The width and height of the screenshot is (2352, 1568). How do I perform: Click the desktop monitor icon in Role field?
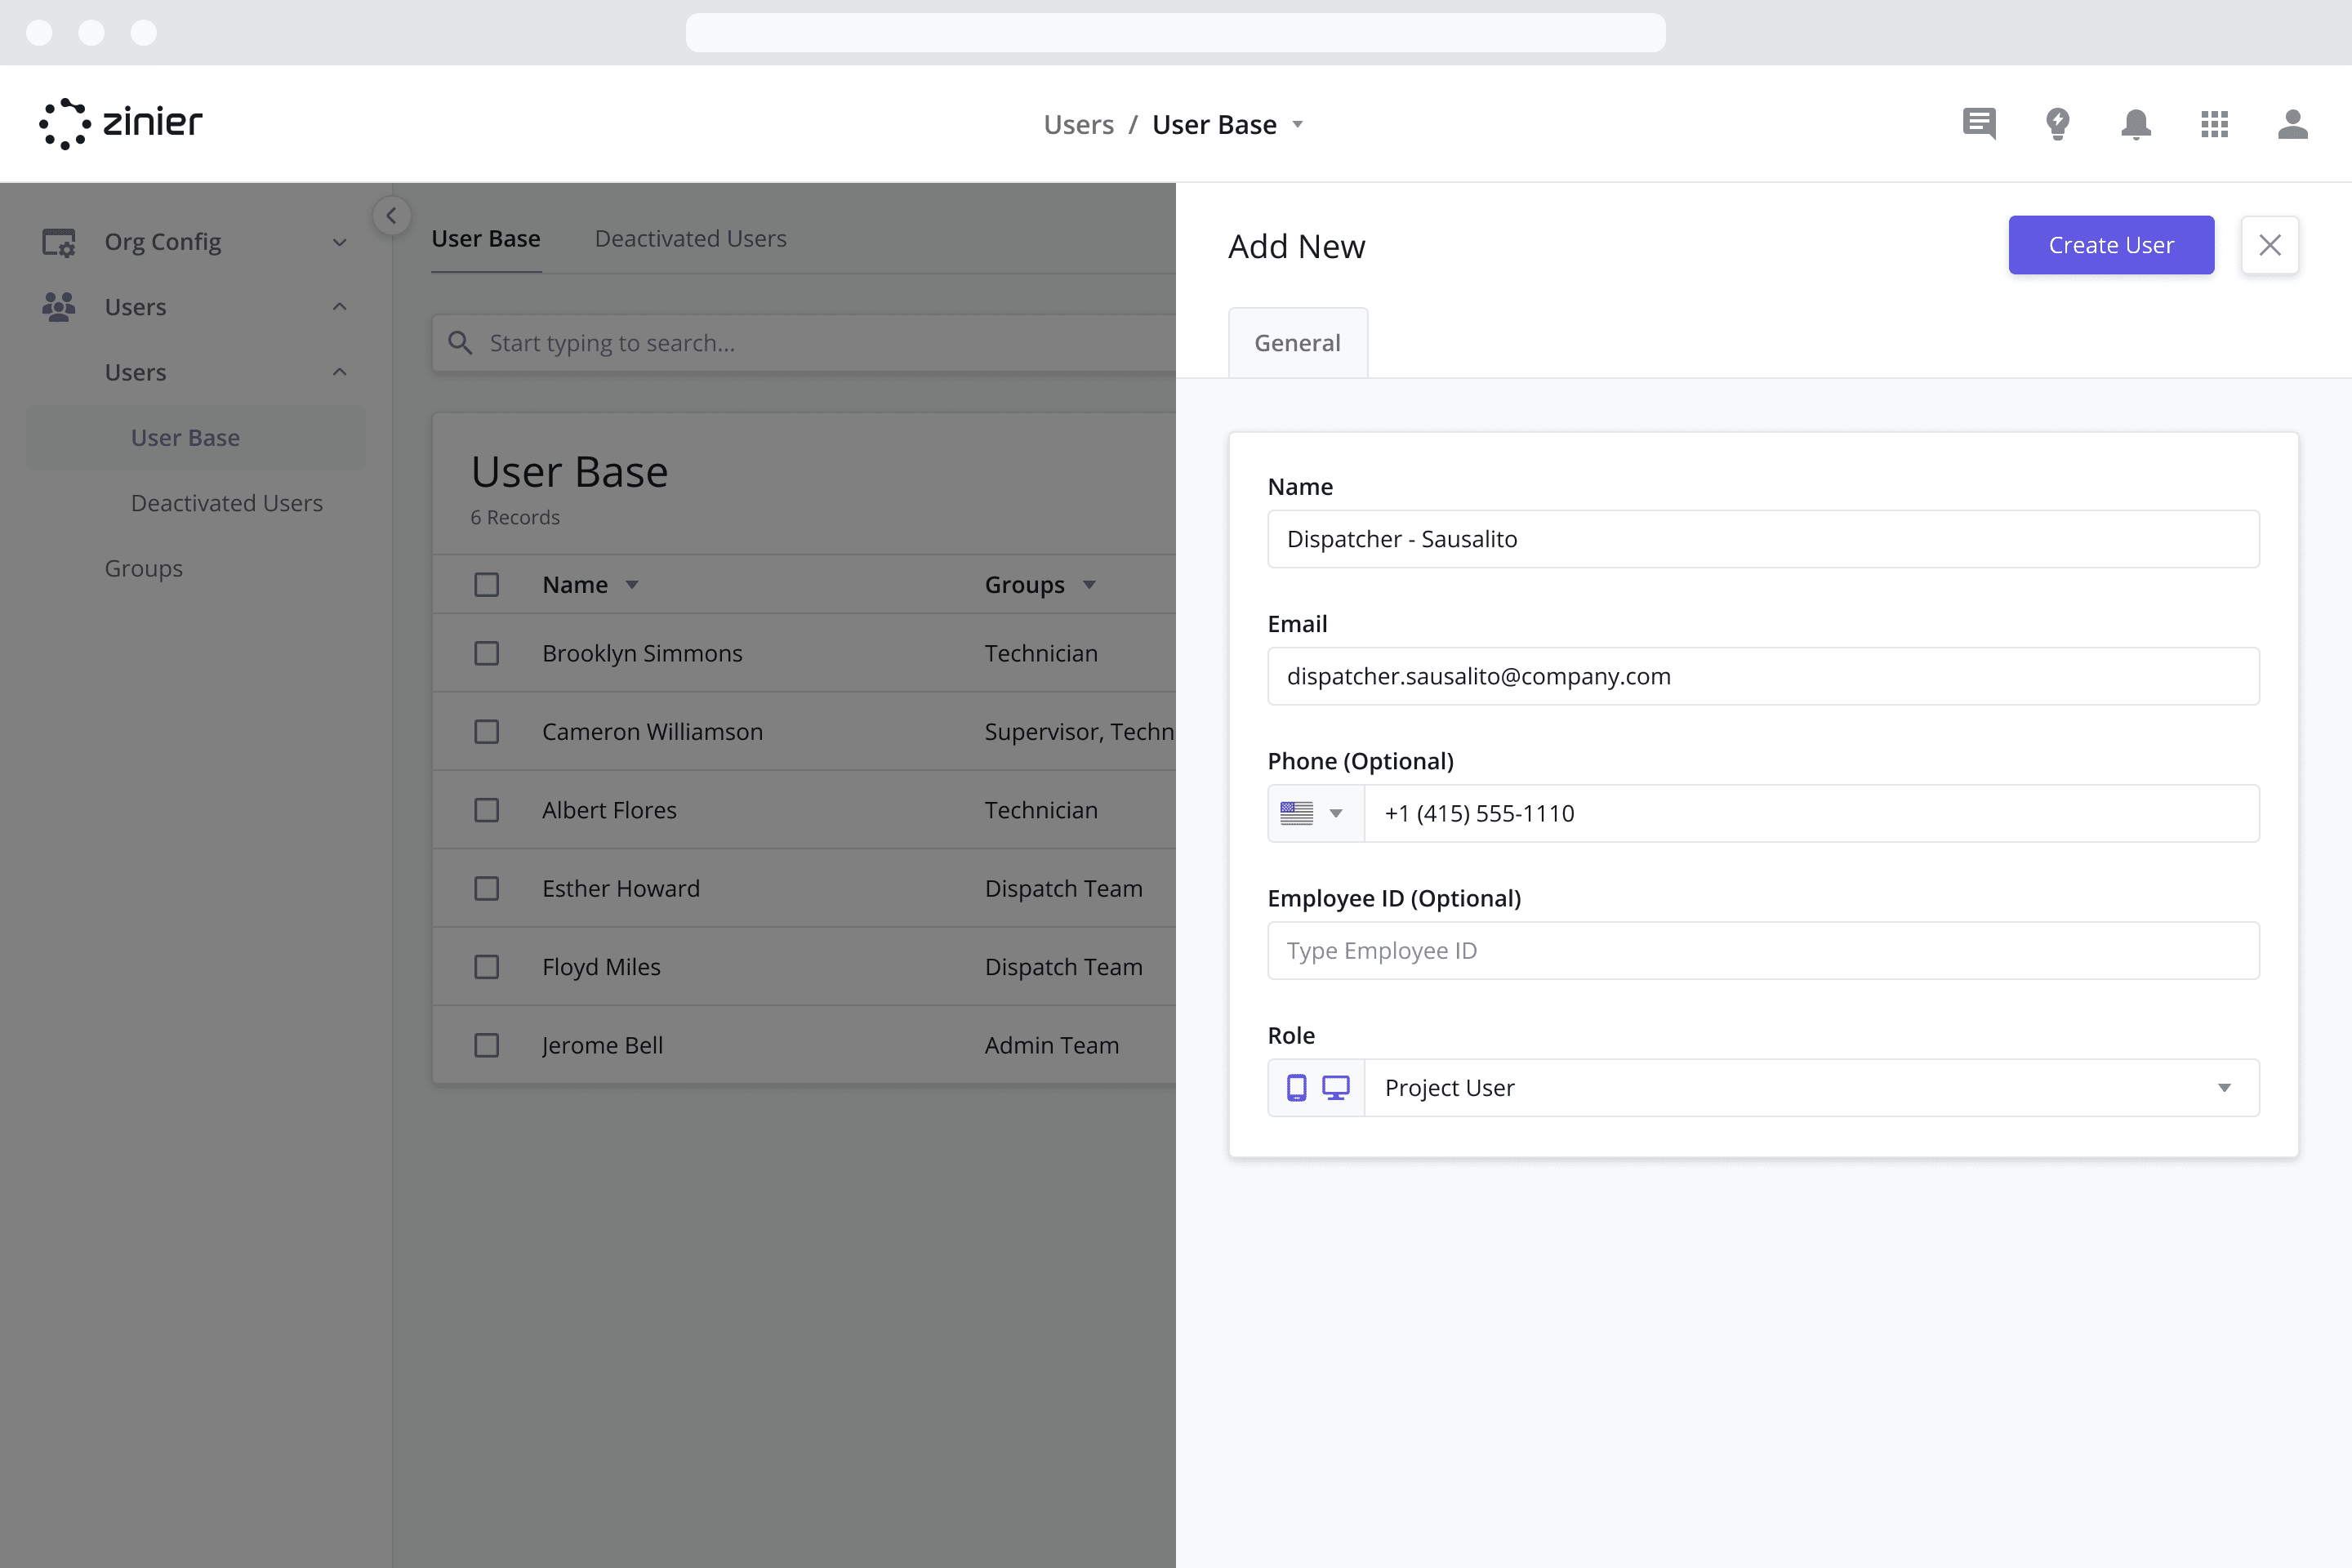click(1336, 1087)
